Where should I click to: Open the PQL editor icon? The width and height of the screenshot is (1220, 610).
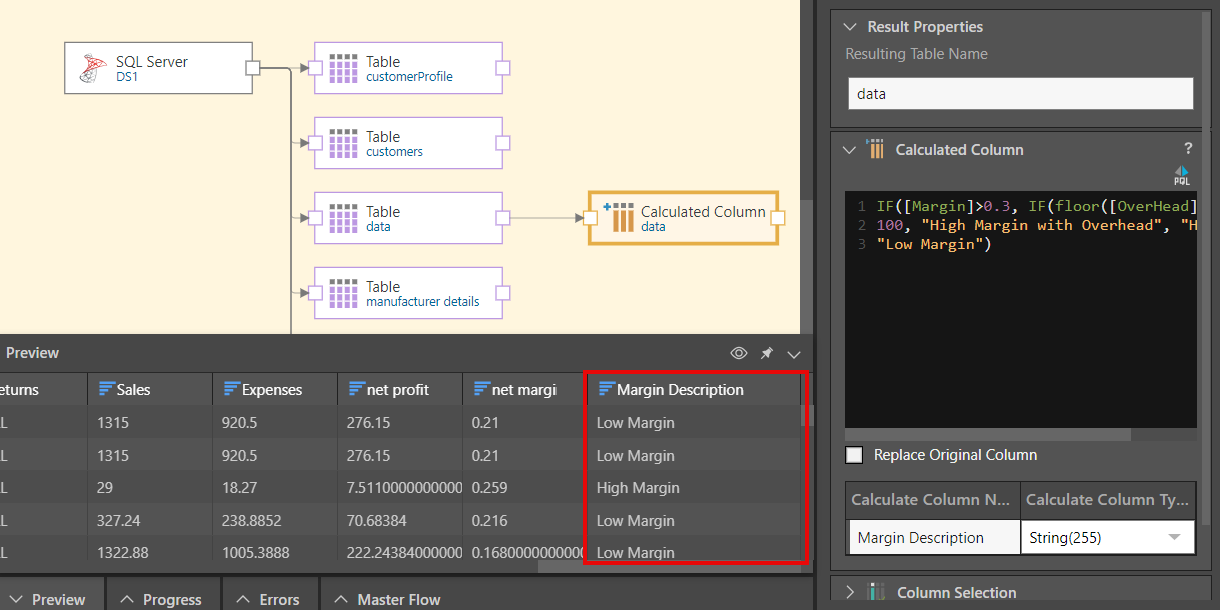point(1181,176)
